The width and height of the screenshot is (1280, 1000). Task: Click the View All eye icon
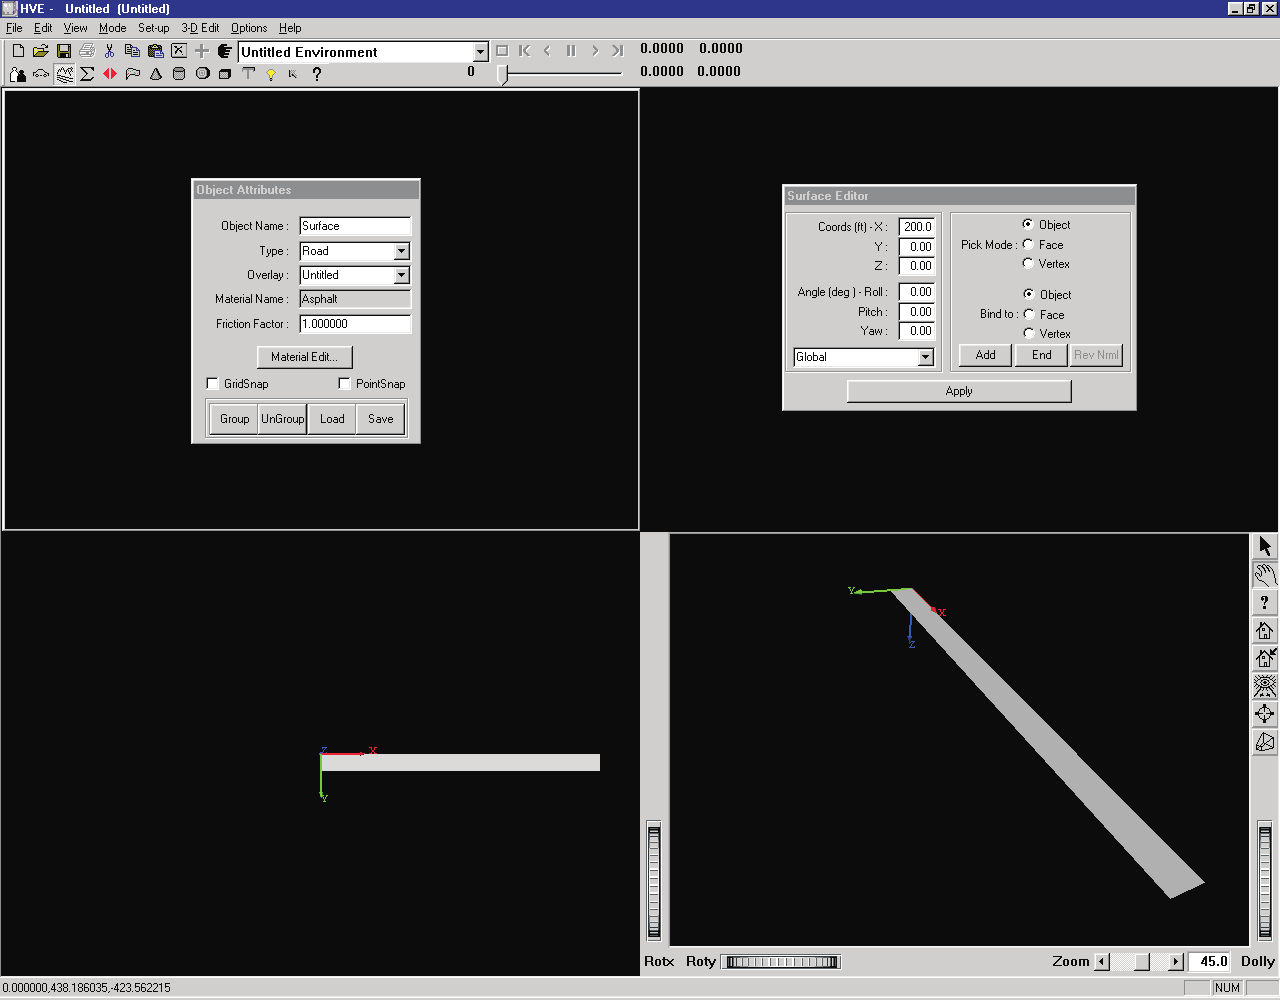pos(1265,686)
